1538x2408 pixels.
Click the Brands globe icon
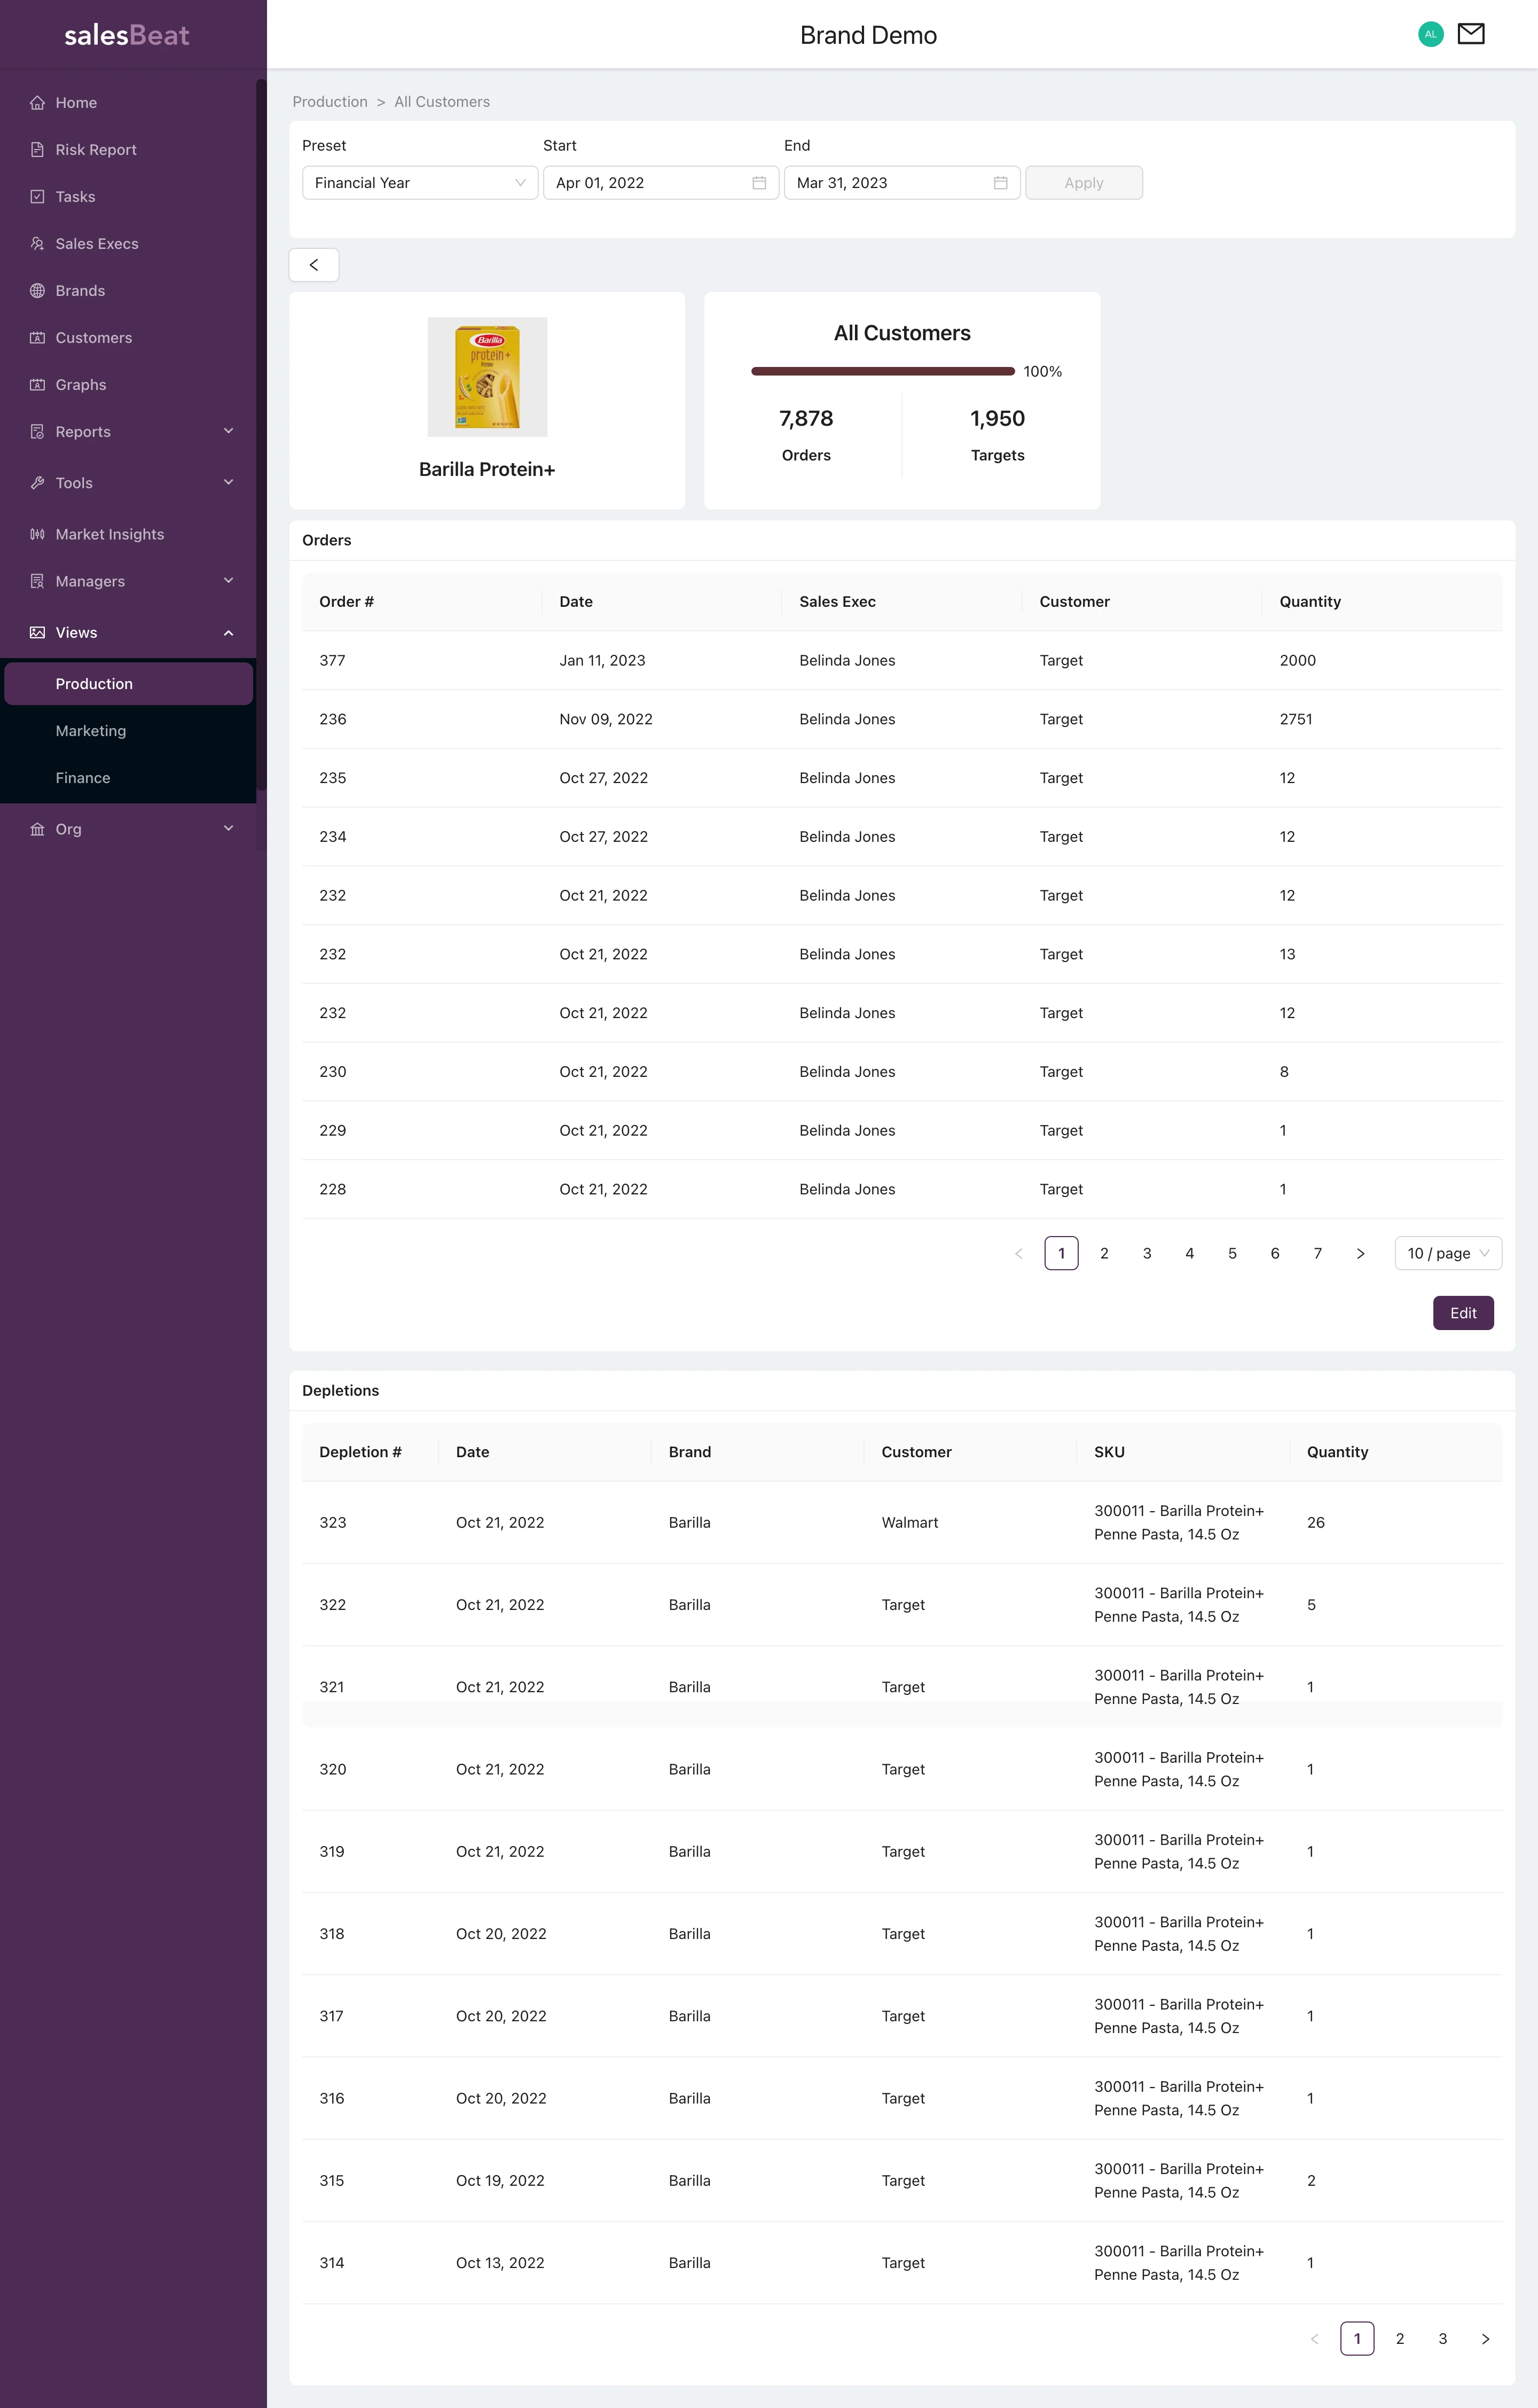pos(37,291)
